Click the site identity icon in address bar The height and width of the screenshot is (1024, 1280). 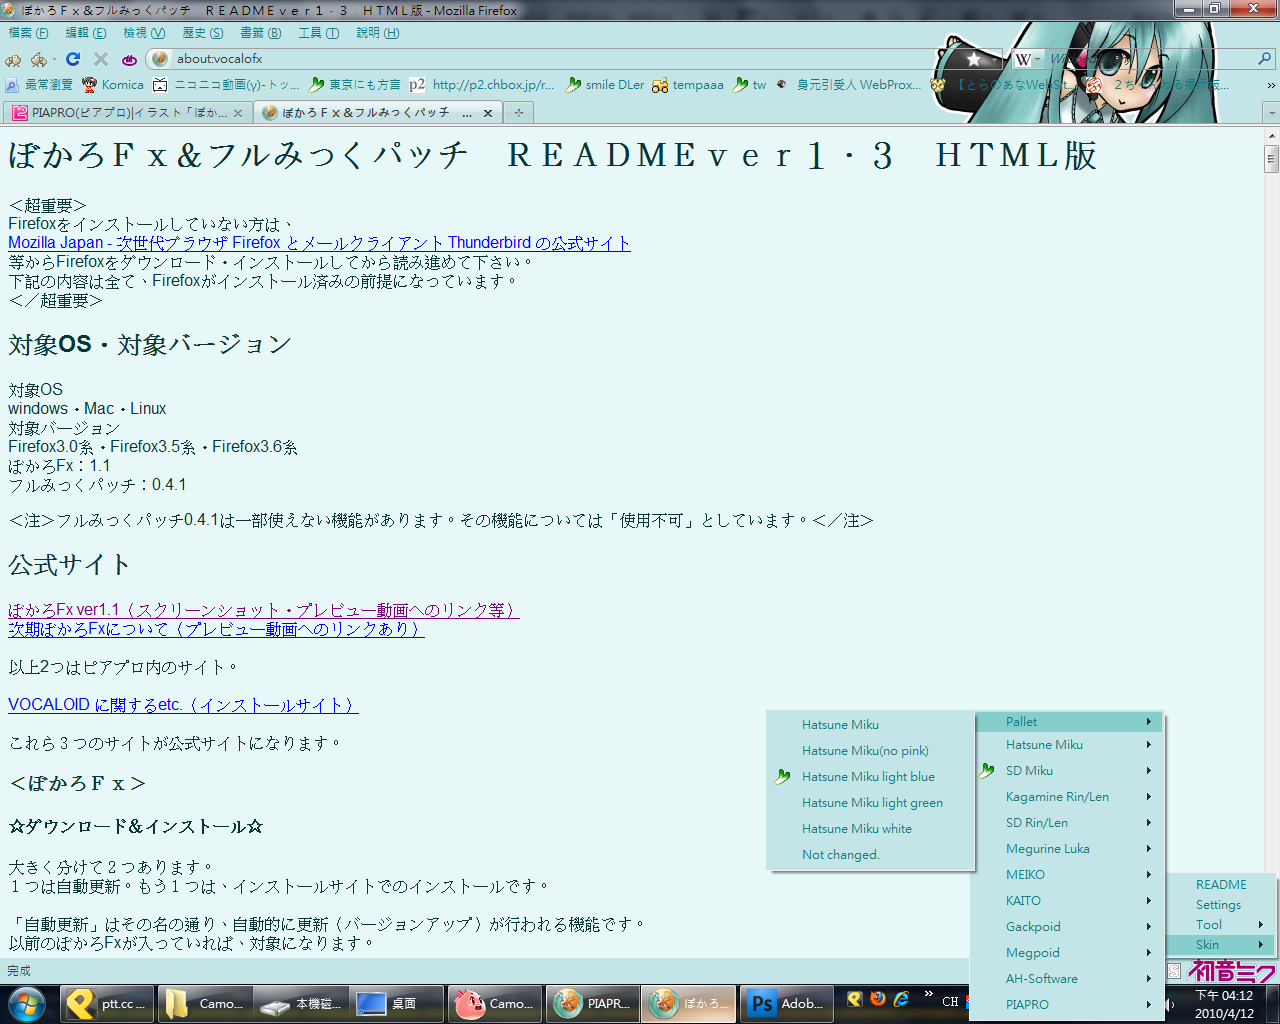coord(160,59)
